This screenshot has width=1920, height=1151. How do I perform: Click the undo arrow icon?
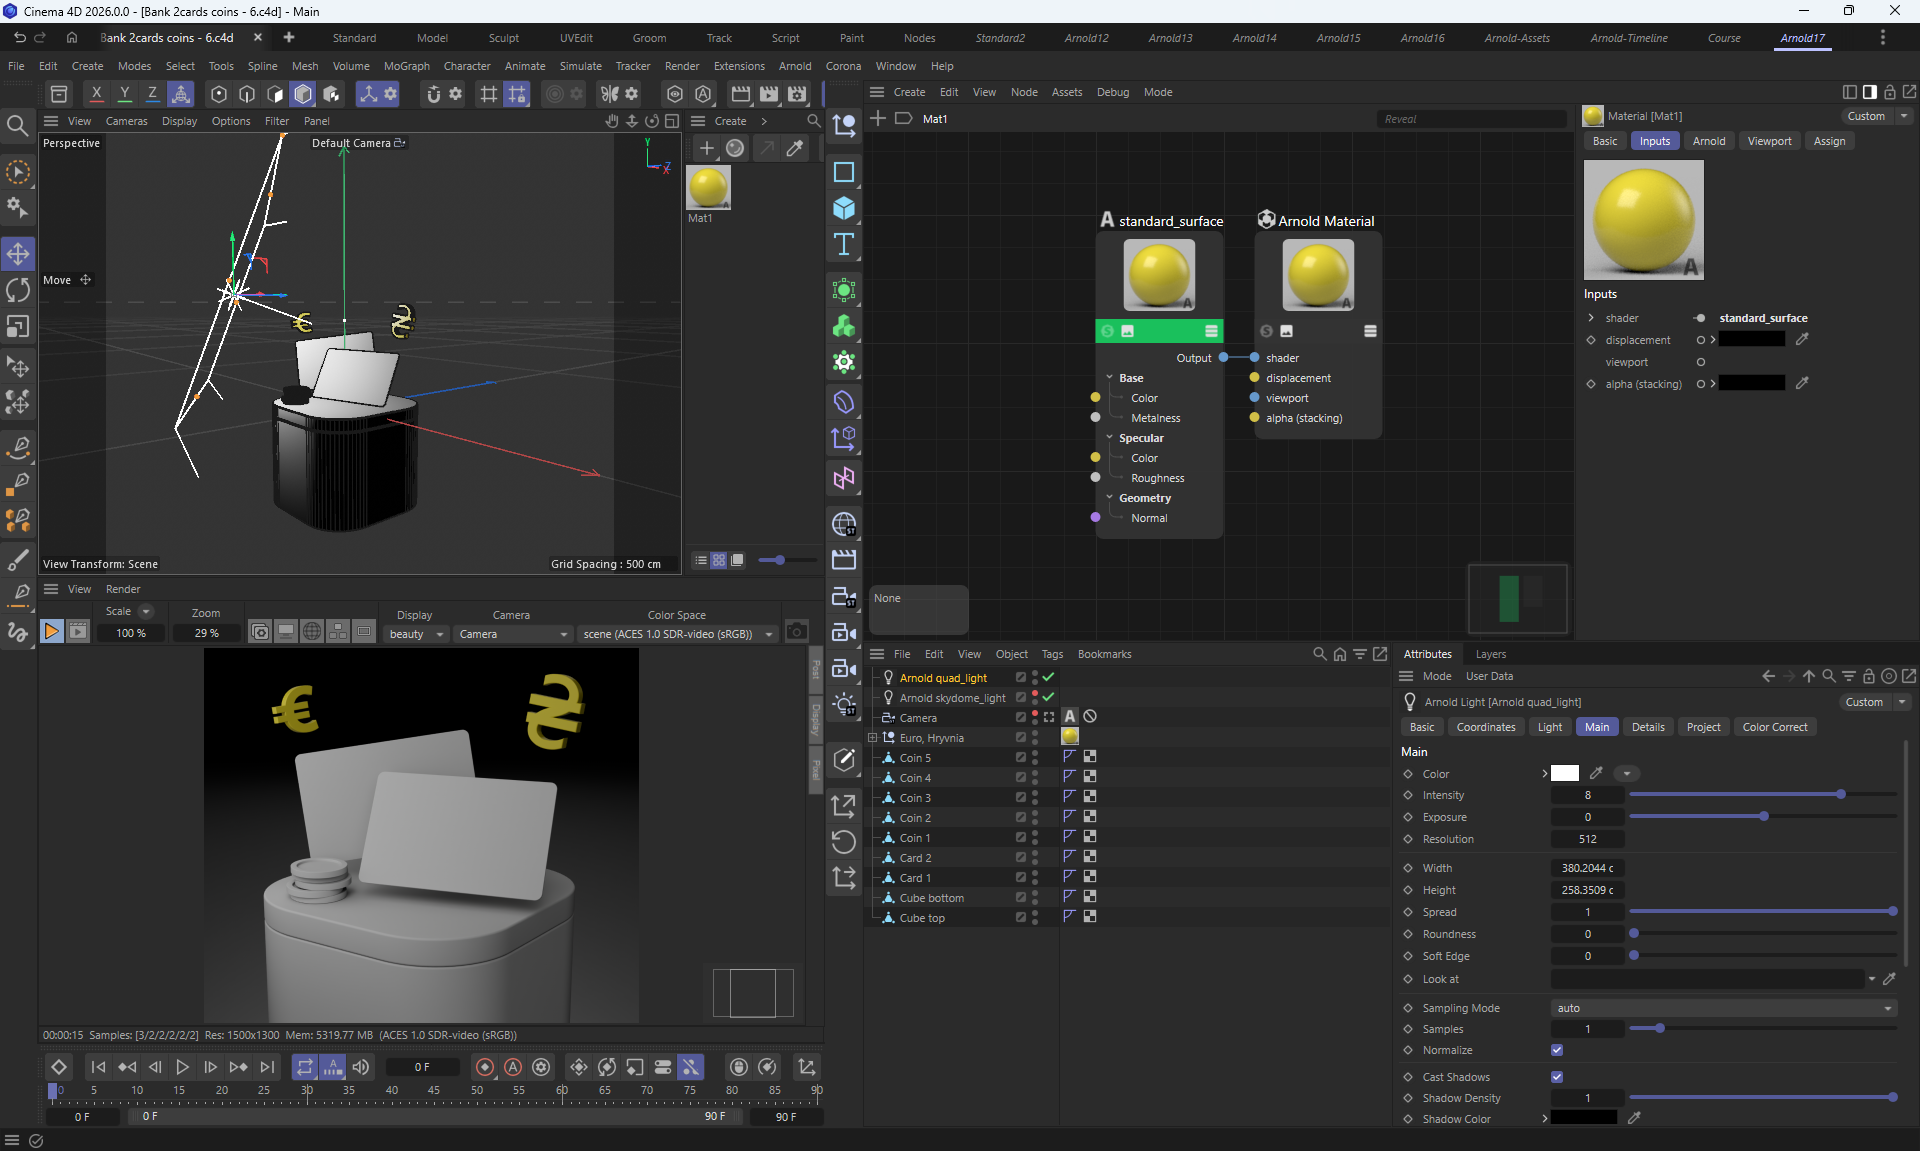point(19,37)
